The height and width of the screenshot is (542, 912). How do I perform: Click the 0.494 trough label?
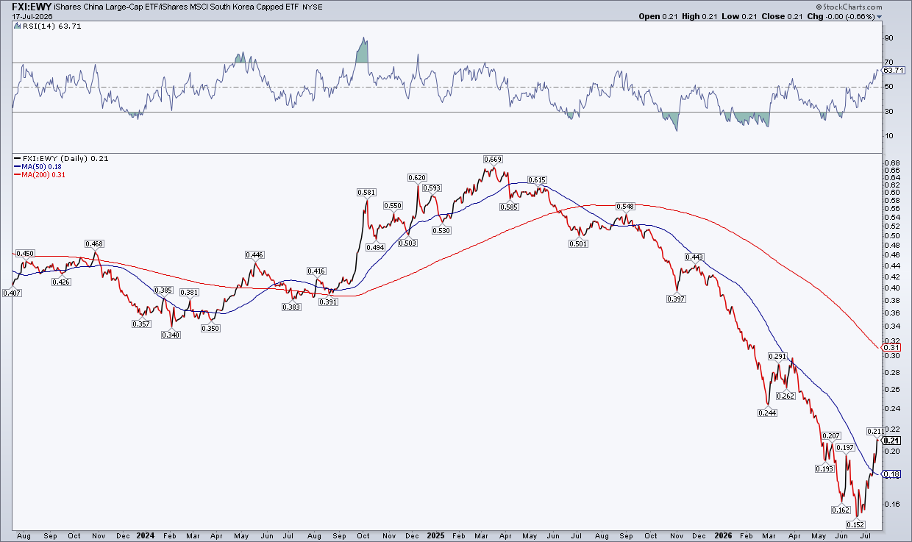point(375,247)
